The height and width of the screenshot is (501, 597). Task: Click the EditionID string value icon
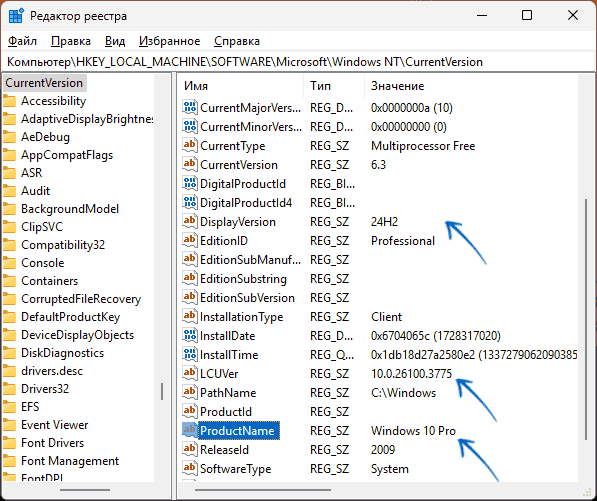click(x=190, y=241)
